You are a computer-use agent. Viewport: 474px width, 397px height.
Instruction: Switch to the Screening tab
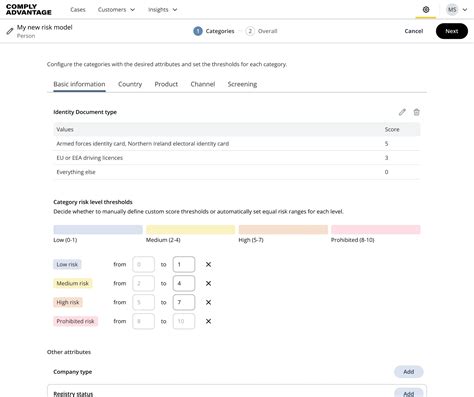242,84
